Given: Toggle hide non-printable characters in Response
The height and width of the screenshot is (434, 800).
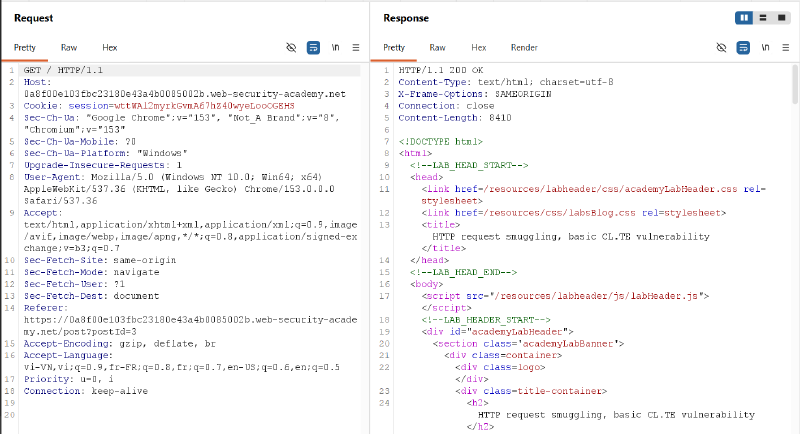Looking at the screenshot, I should click(721, 47).
